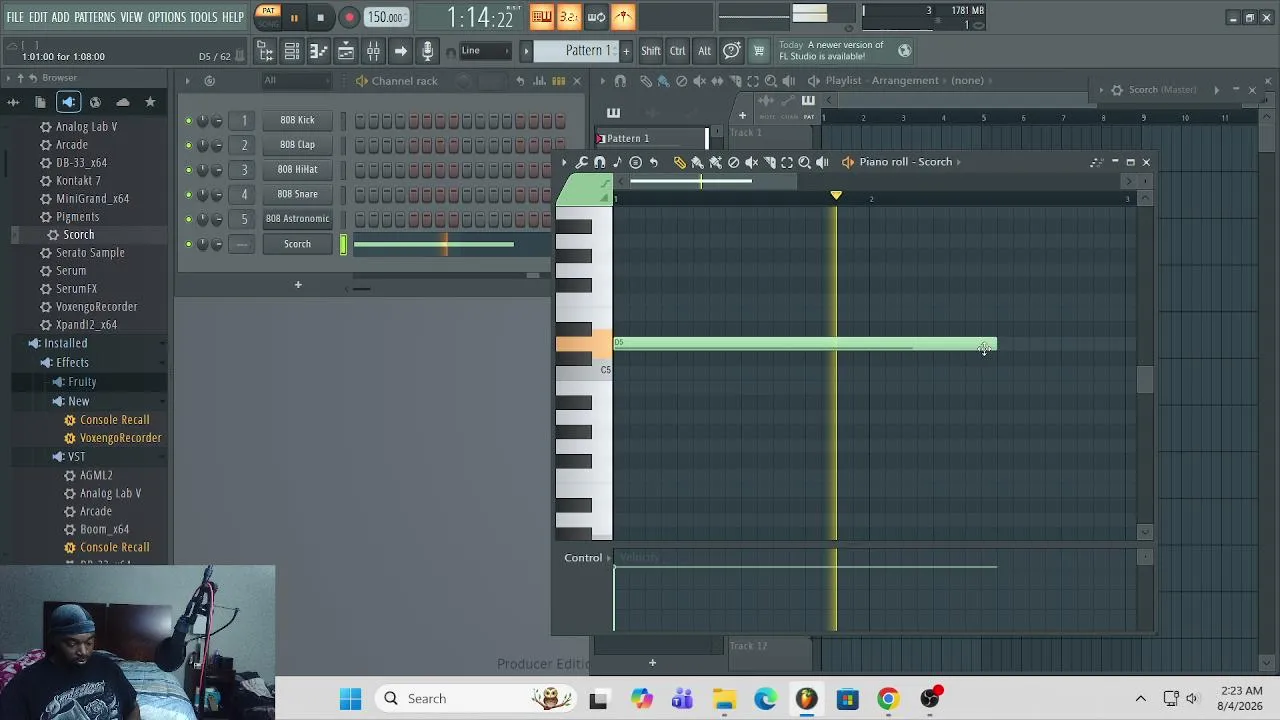
Task: Open the Edit menu
Action: point(38,17)
